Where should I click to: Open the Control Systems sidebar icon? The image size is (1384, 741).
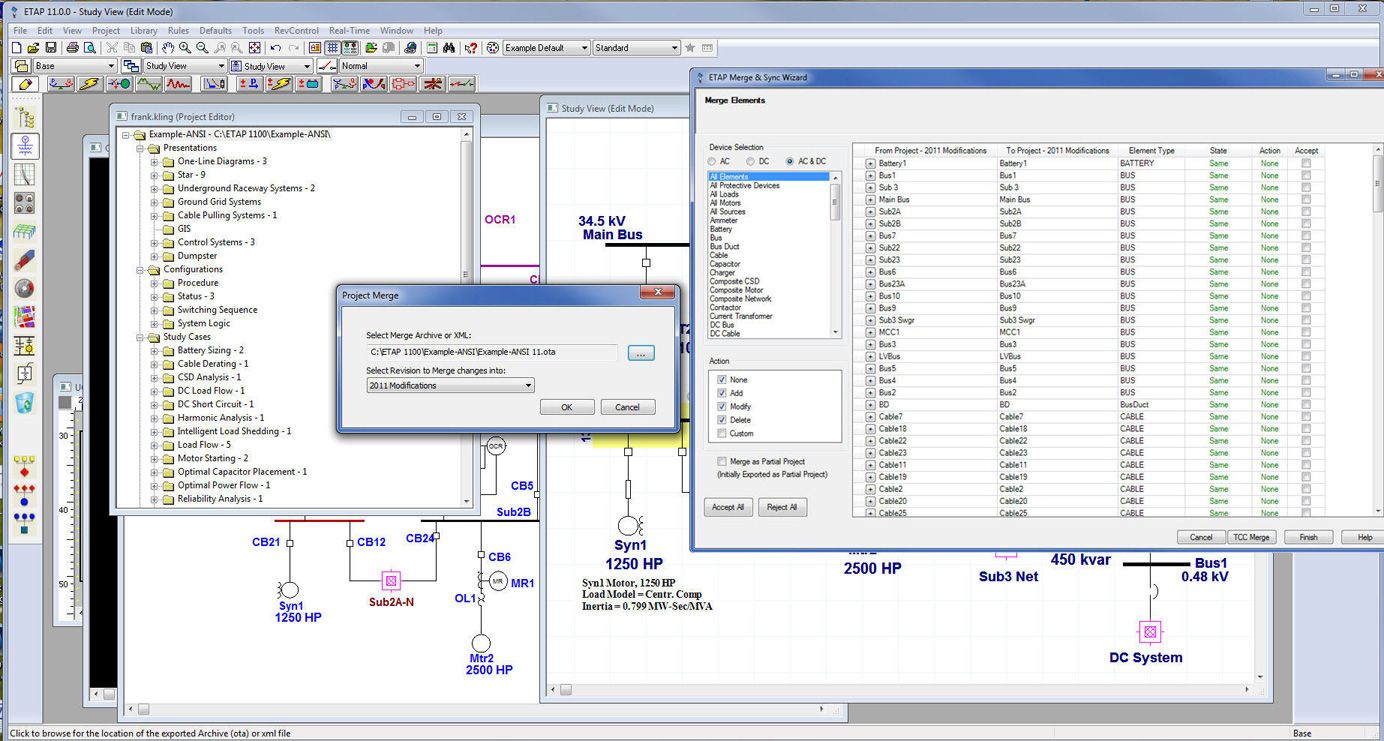(x=25, y=346)
